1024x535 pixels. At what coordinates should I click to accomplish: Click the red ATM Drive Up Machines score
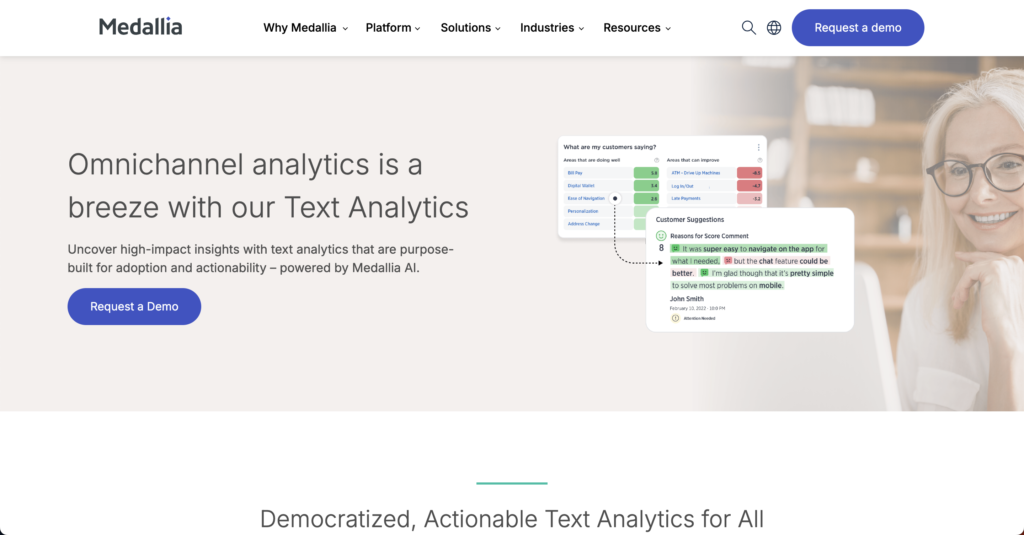coord(749,173)
